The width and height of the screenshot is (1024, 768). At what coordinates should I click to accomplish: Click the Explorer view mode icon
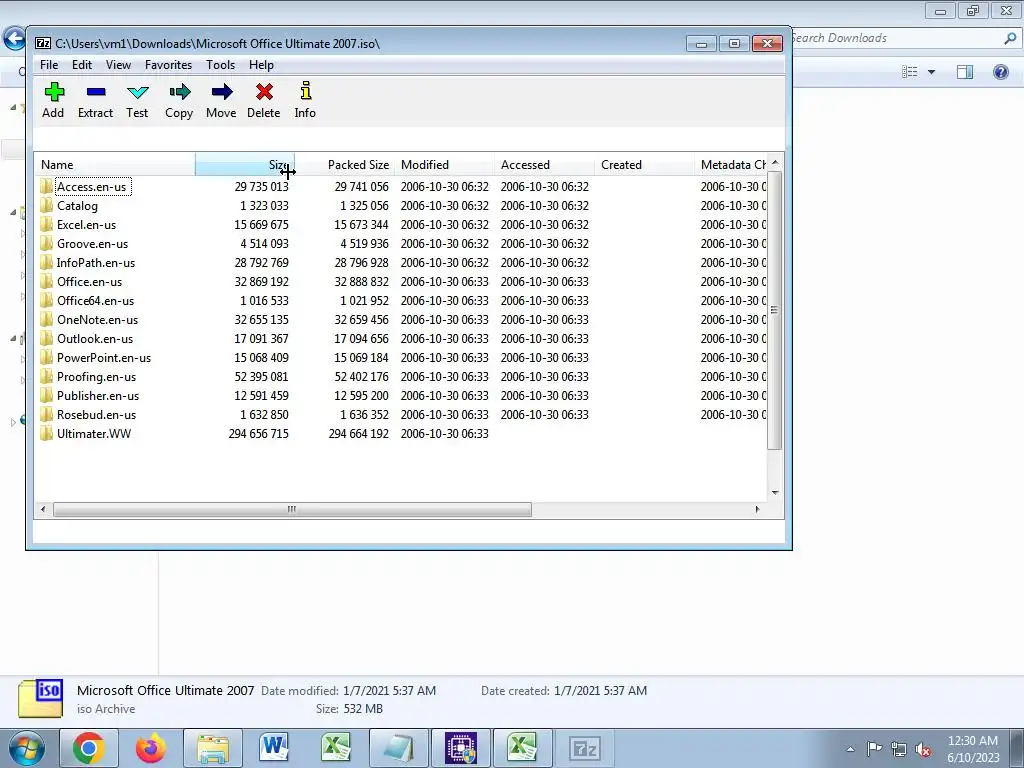click(910, 72)
